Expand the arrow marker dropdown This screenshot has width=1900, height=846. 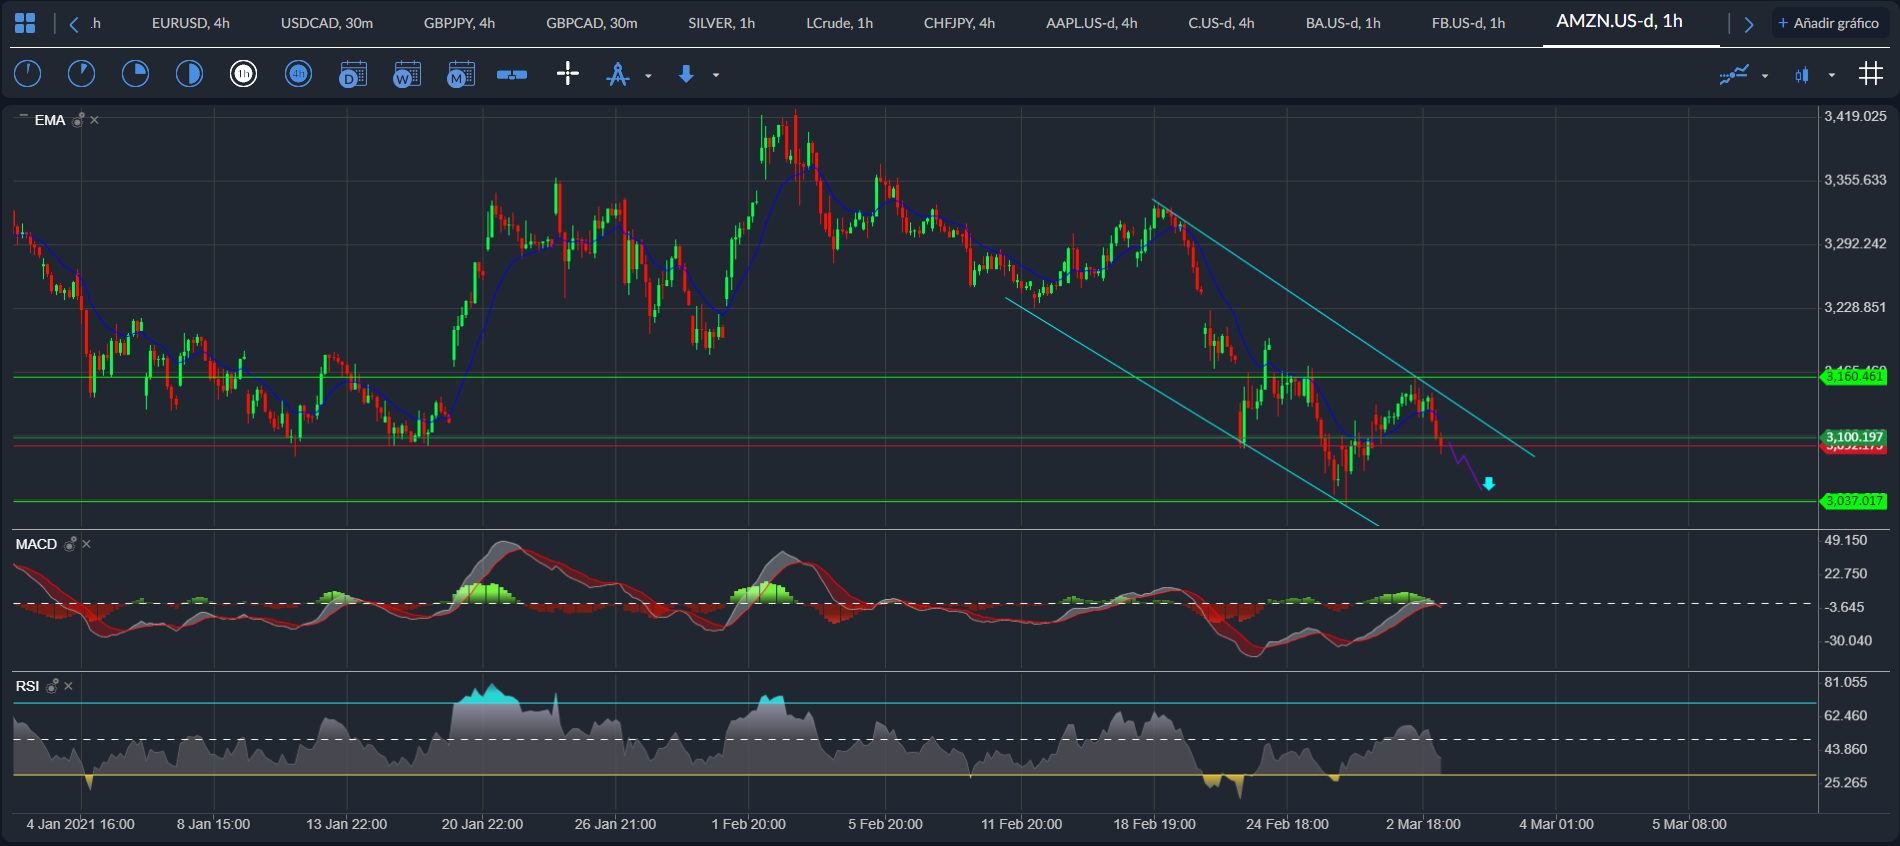tap(716, 75)
